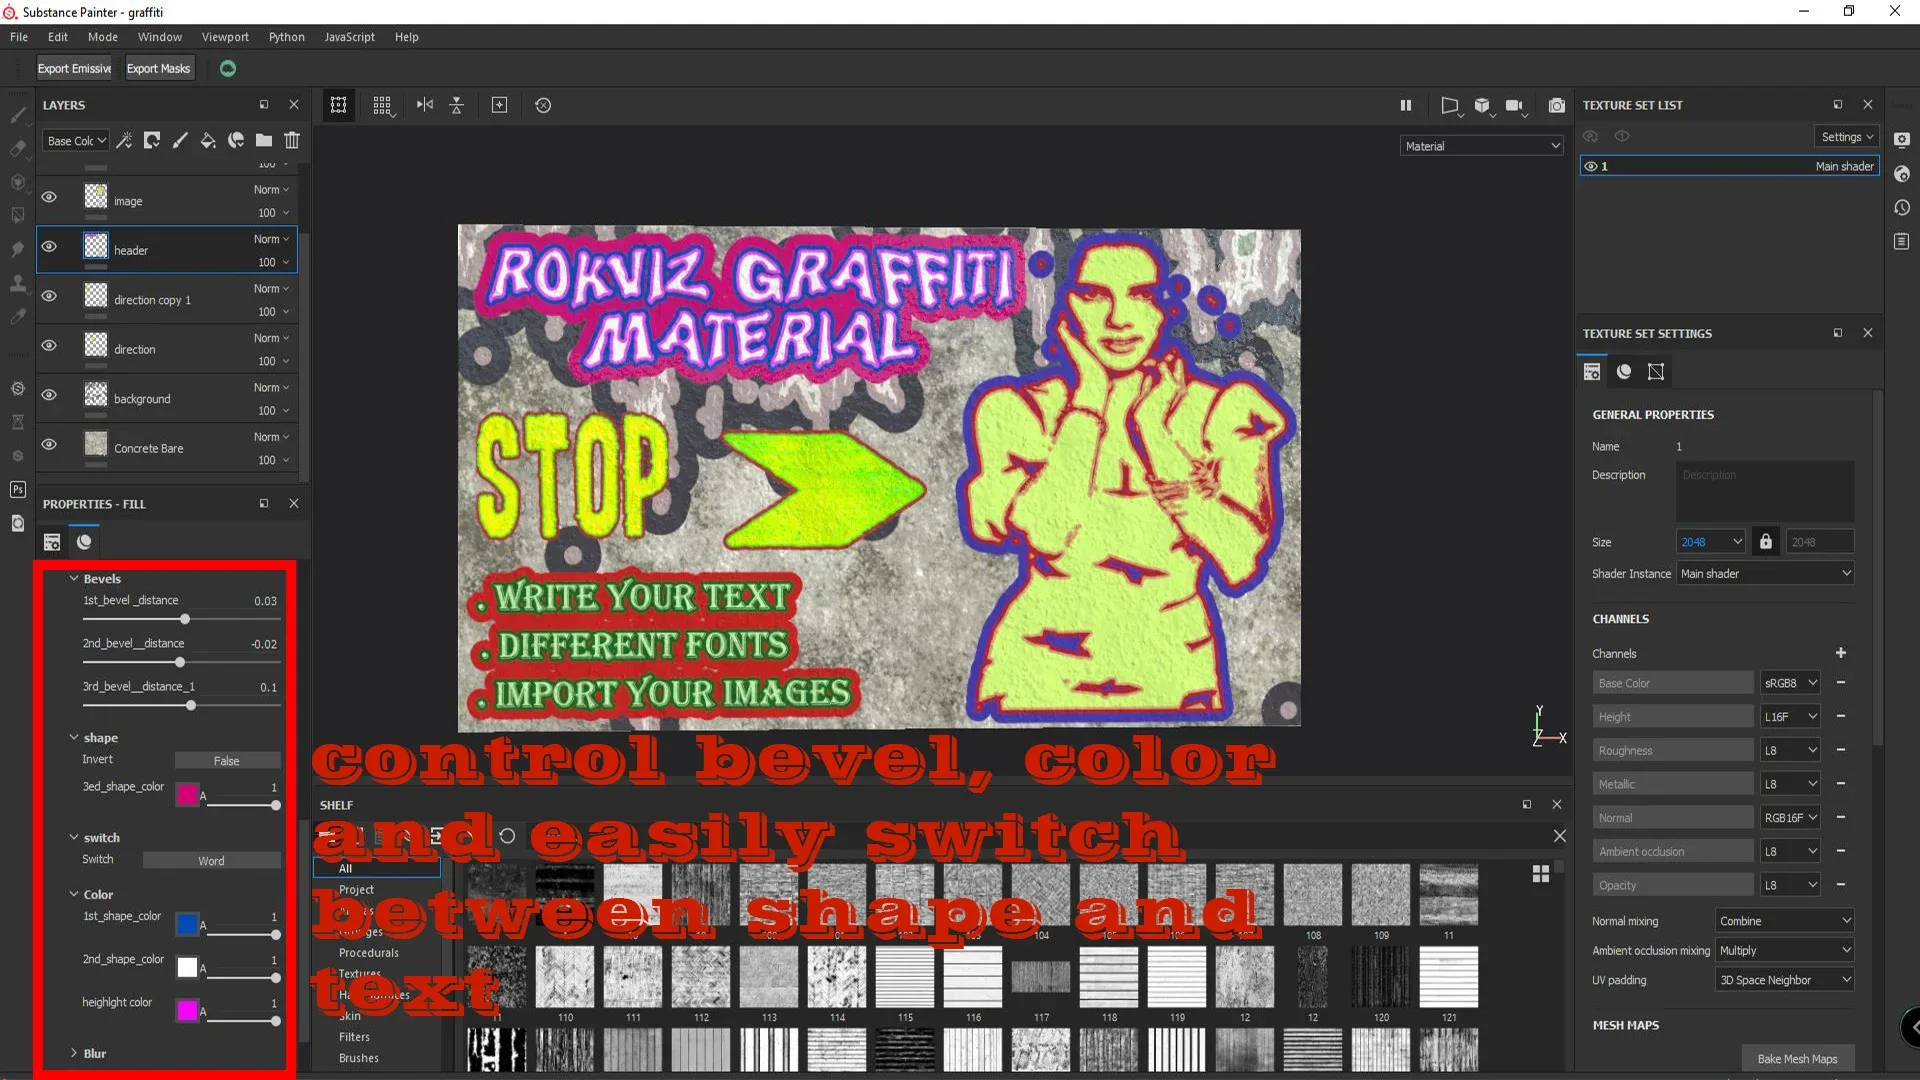Click the 1st_shape_color blue swatch

click(187, 924)
